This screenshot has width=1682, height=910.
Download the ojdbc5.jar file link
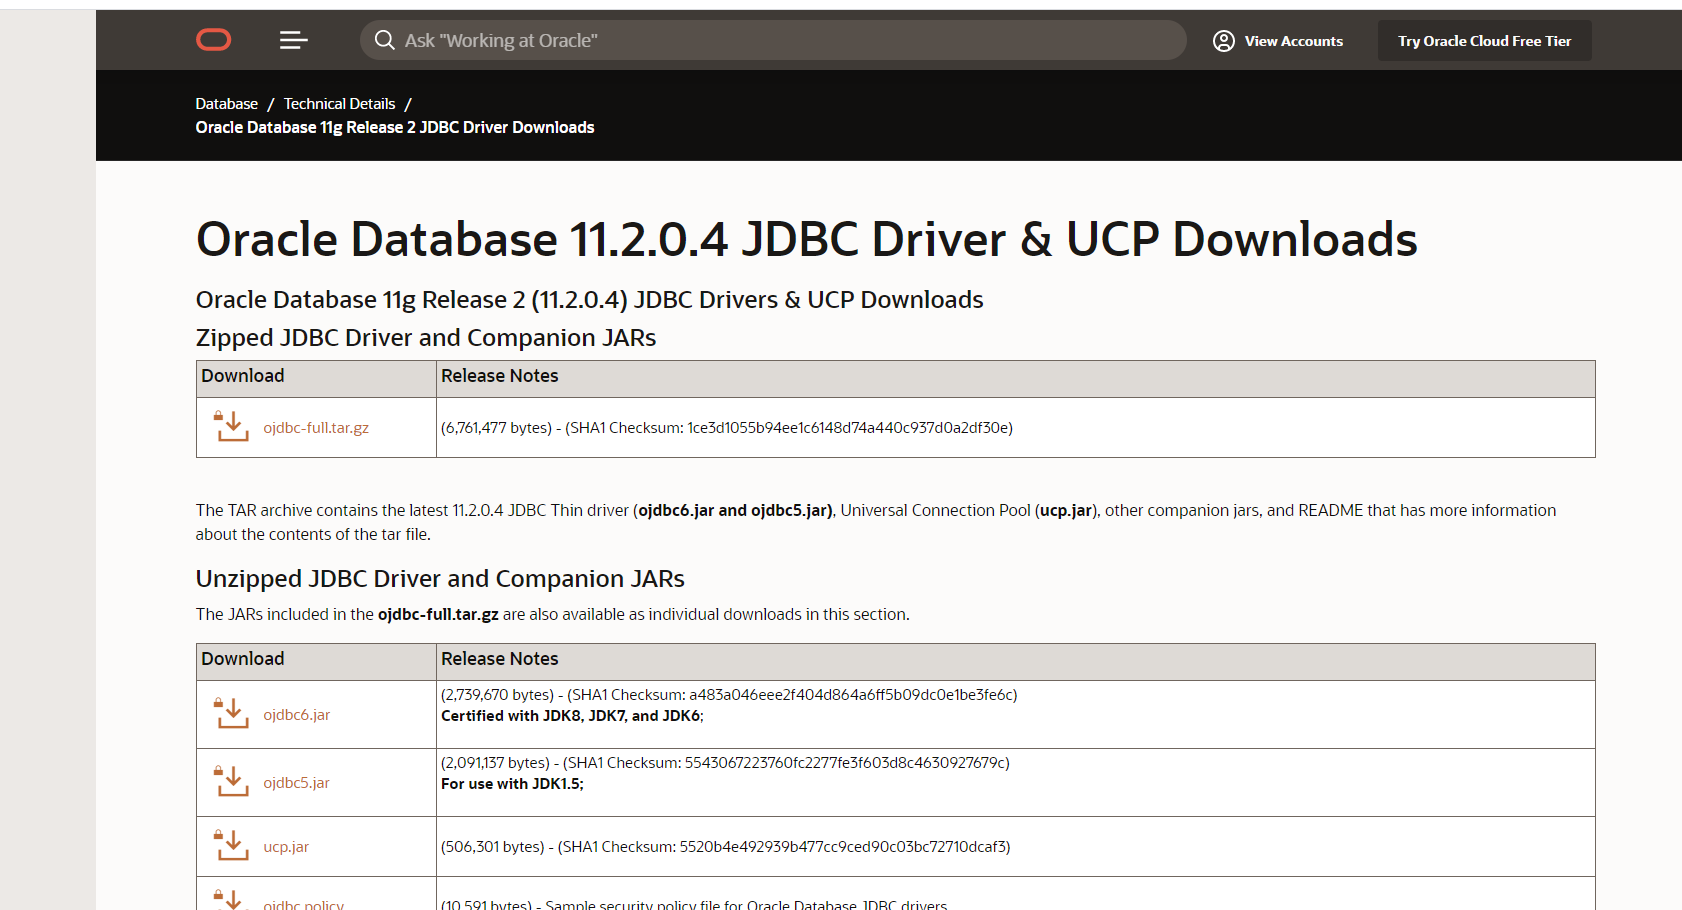click(x=296, y=783)
